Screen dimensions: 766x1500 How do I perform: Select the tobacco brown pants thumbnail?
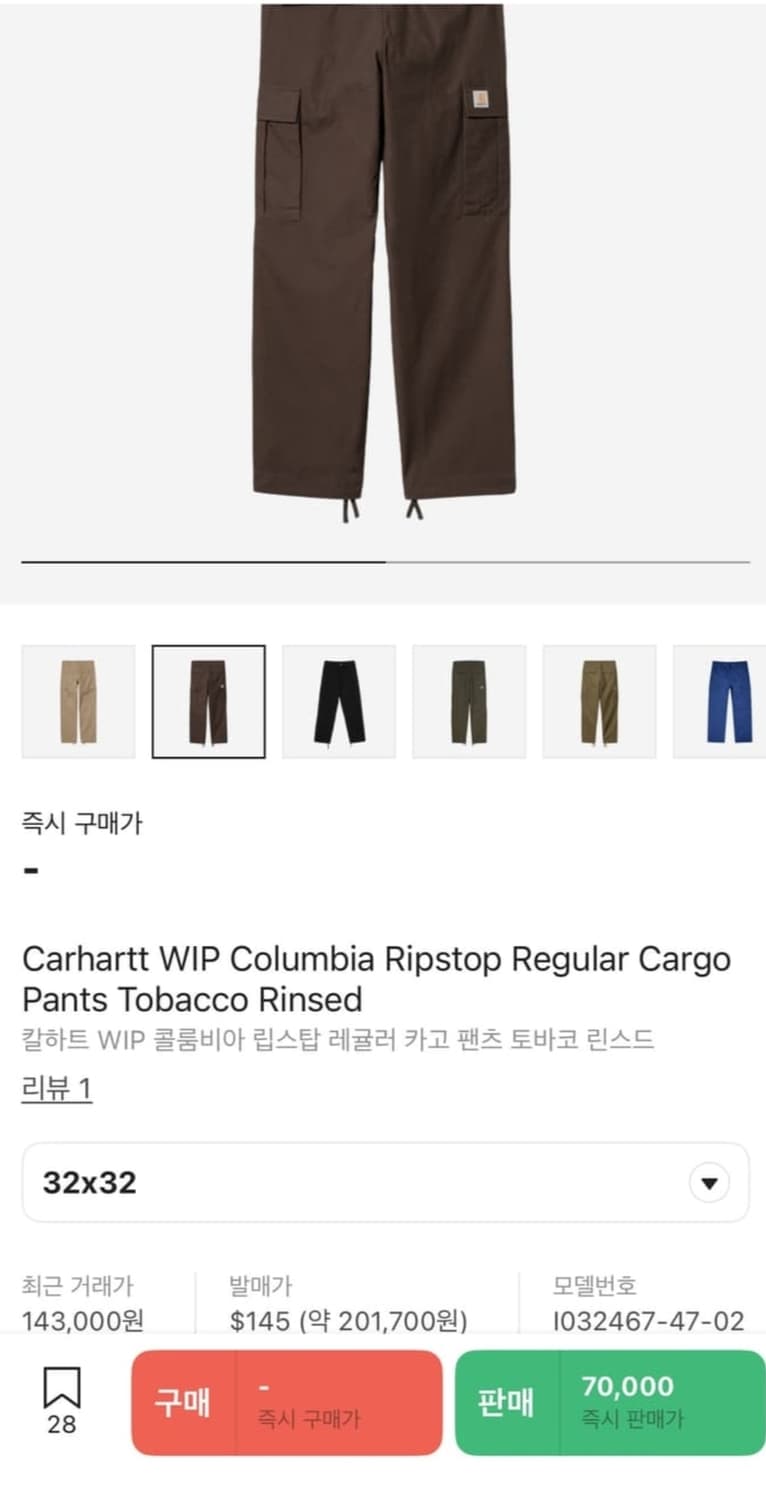tap(208, 701)
